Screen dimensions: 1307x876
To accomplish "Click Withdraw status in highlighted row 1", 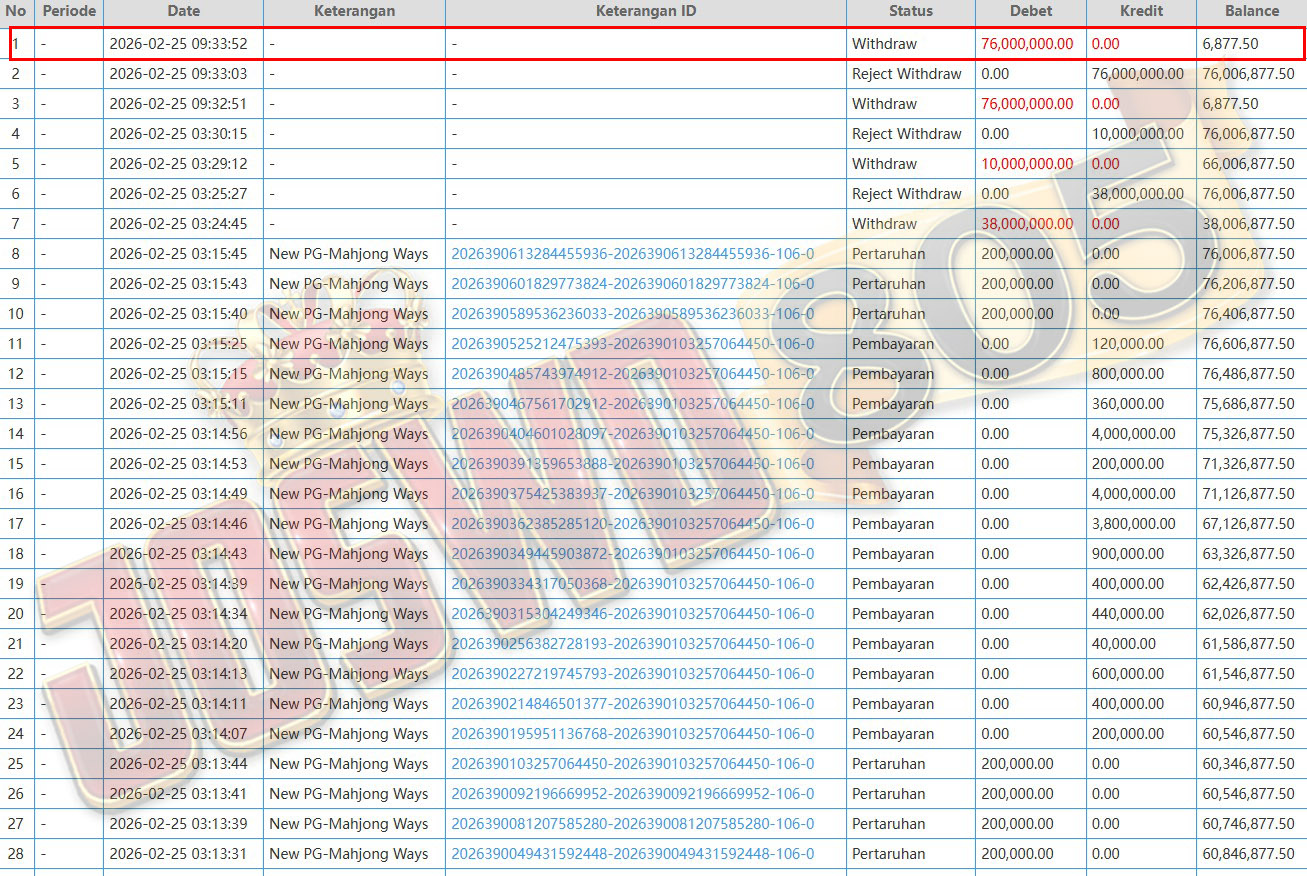I will (x=884, y=44).
